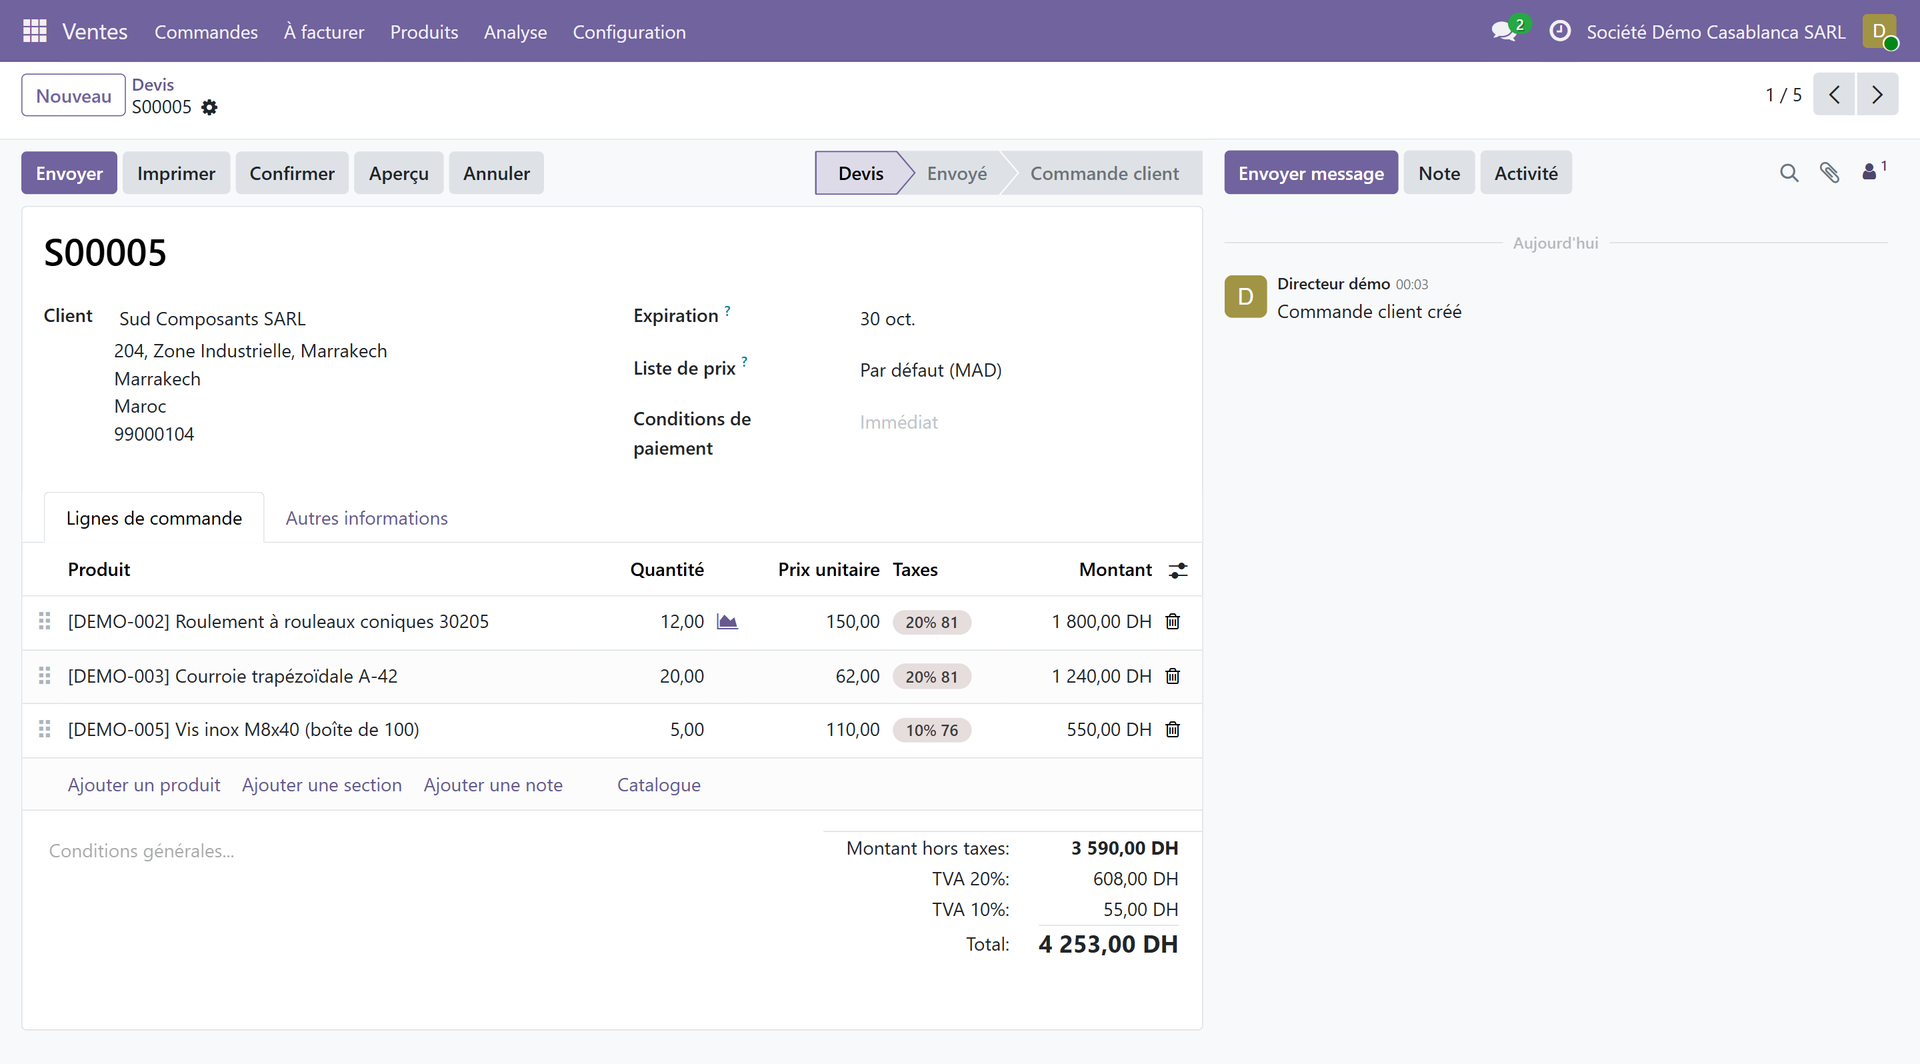This screenshot has width=1920, height=1064.
Task: Create new record with Nouveau
Action: click(73, 95)
